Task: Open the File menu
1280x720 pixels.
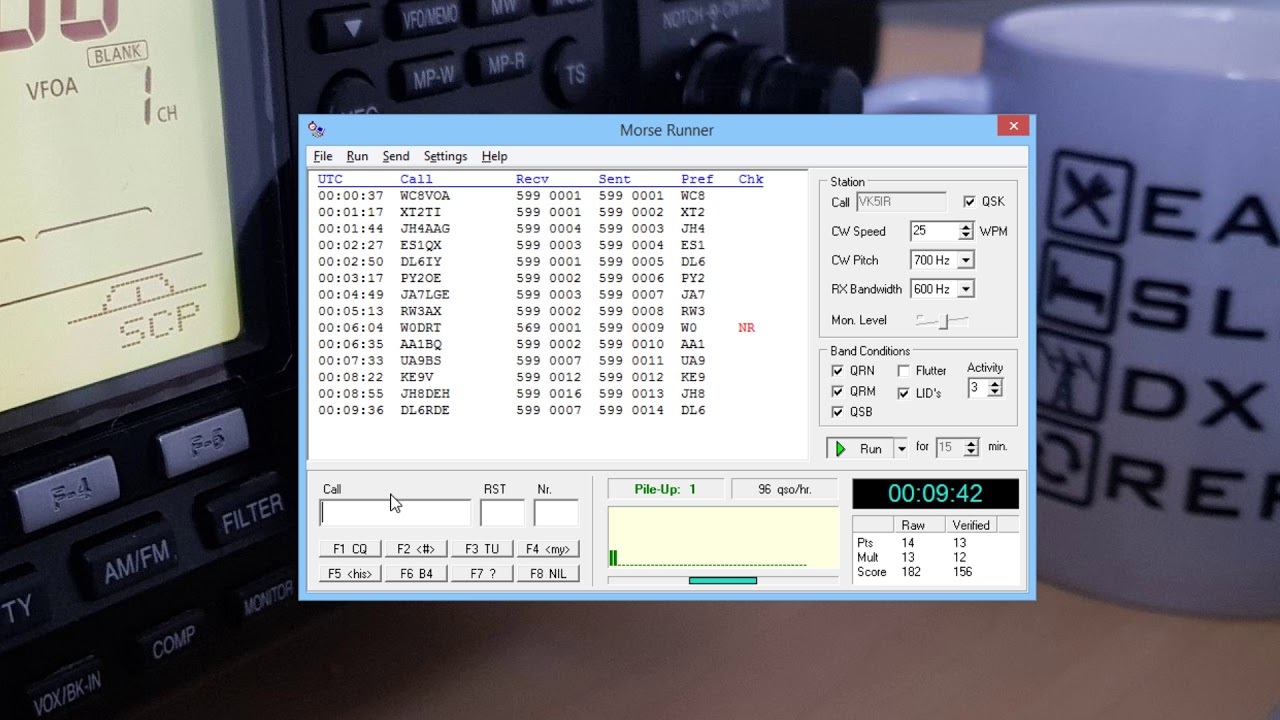Action: coord(323,156)
